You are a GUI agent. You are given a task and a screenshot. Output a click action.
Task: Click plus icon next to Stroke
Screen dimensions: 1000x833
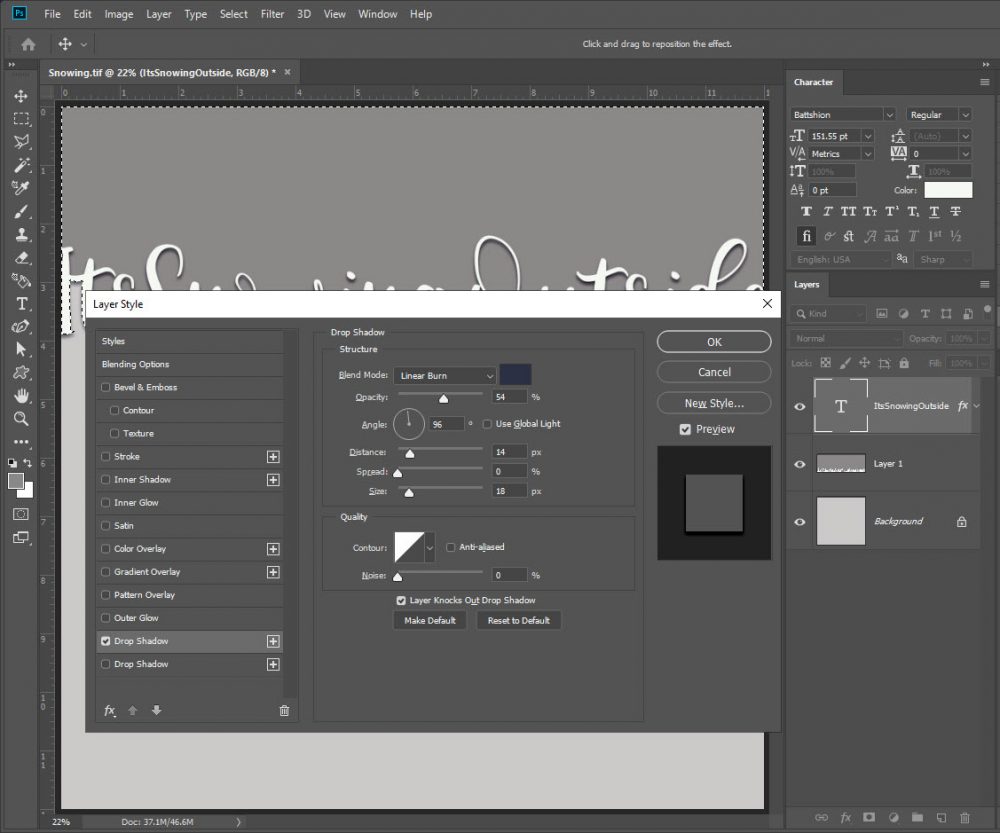[x=272, y=457]
